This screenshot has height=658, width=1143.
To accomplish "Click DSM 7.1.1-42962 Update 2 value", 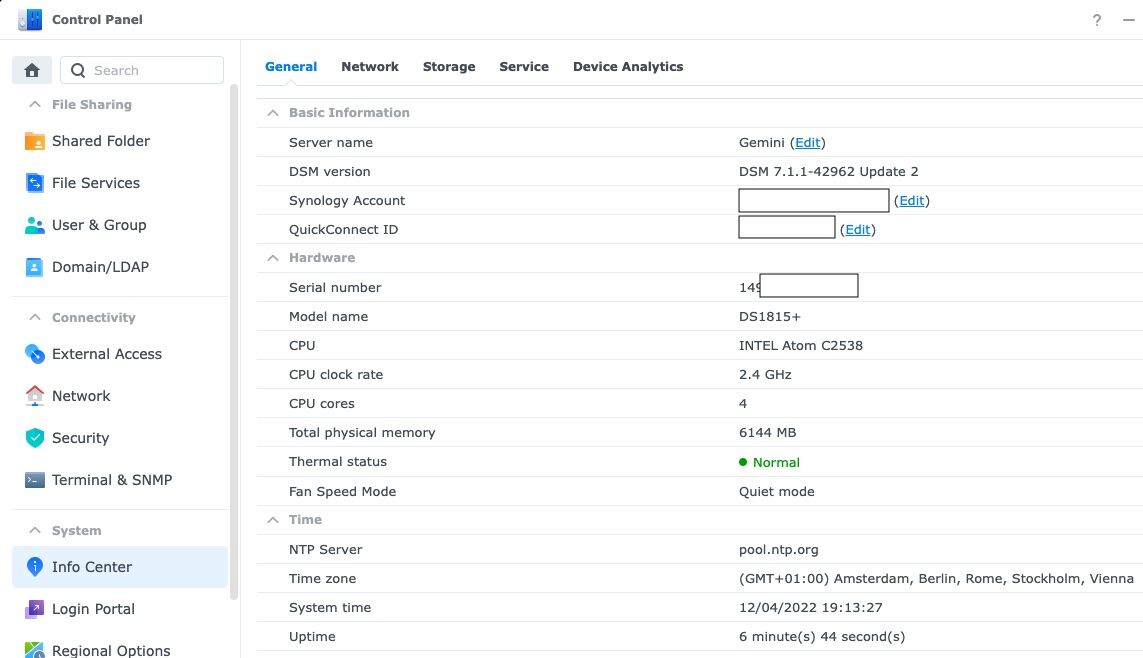I will [x=828, y=171].
